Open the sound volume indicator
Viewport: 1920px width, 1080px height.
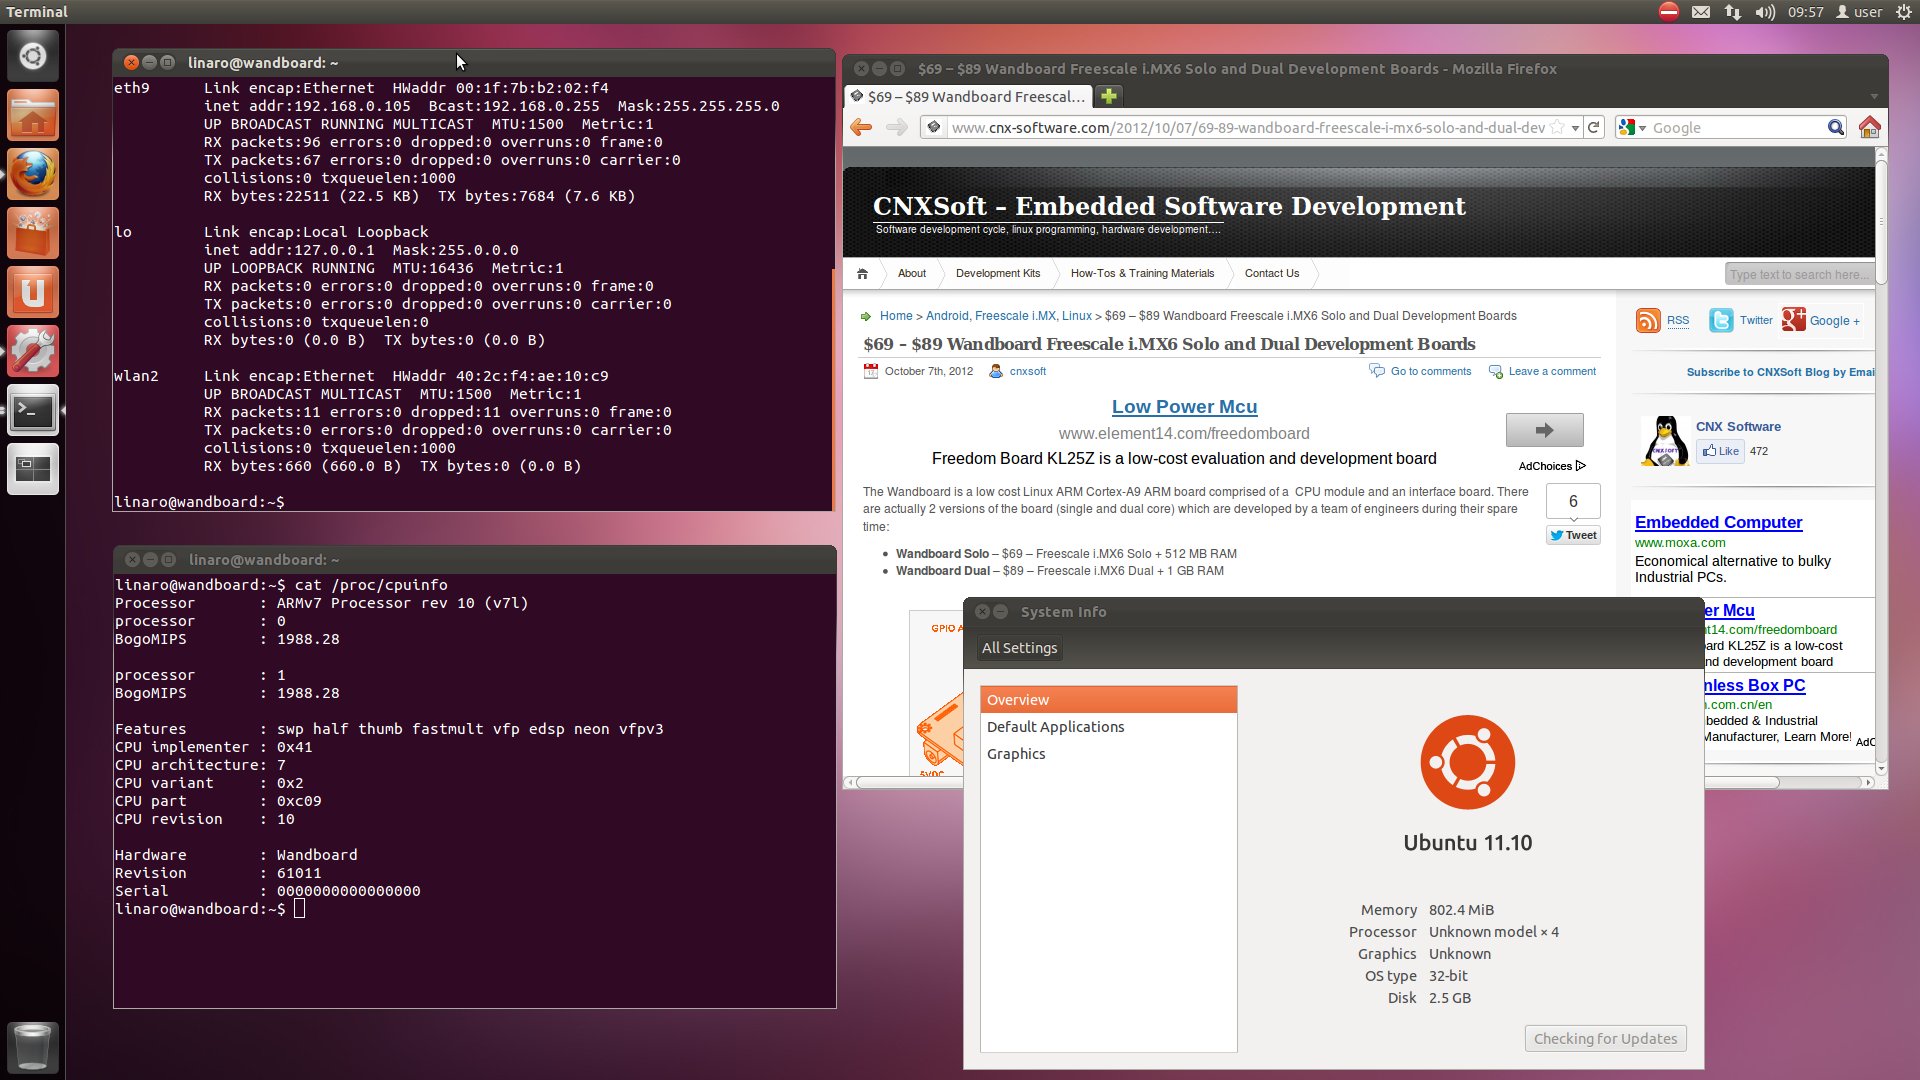(1765, 12)
